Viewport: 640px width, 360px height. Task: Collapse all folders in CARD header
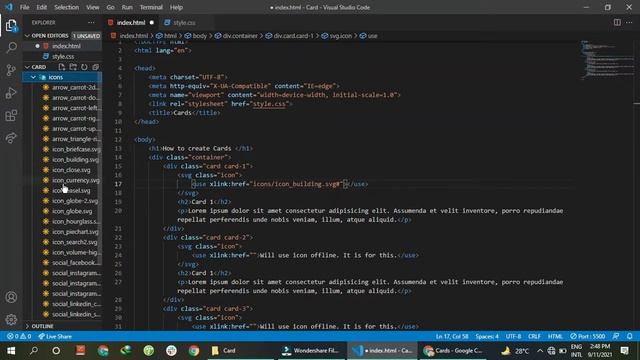(96, 67)
